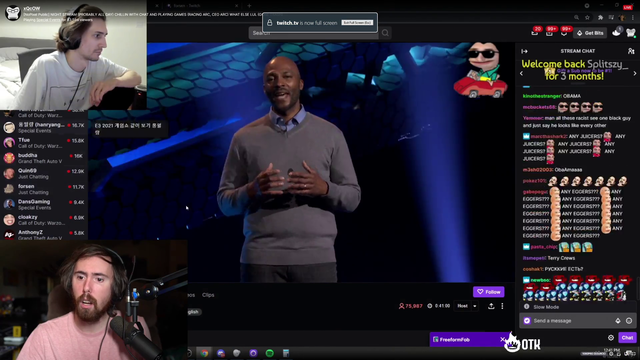Viewport: 640px width, 360px height.
Task: Click the FreeformFob popup label
Action: 454,340
